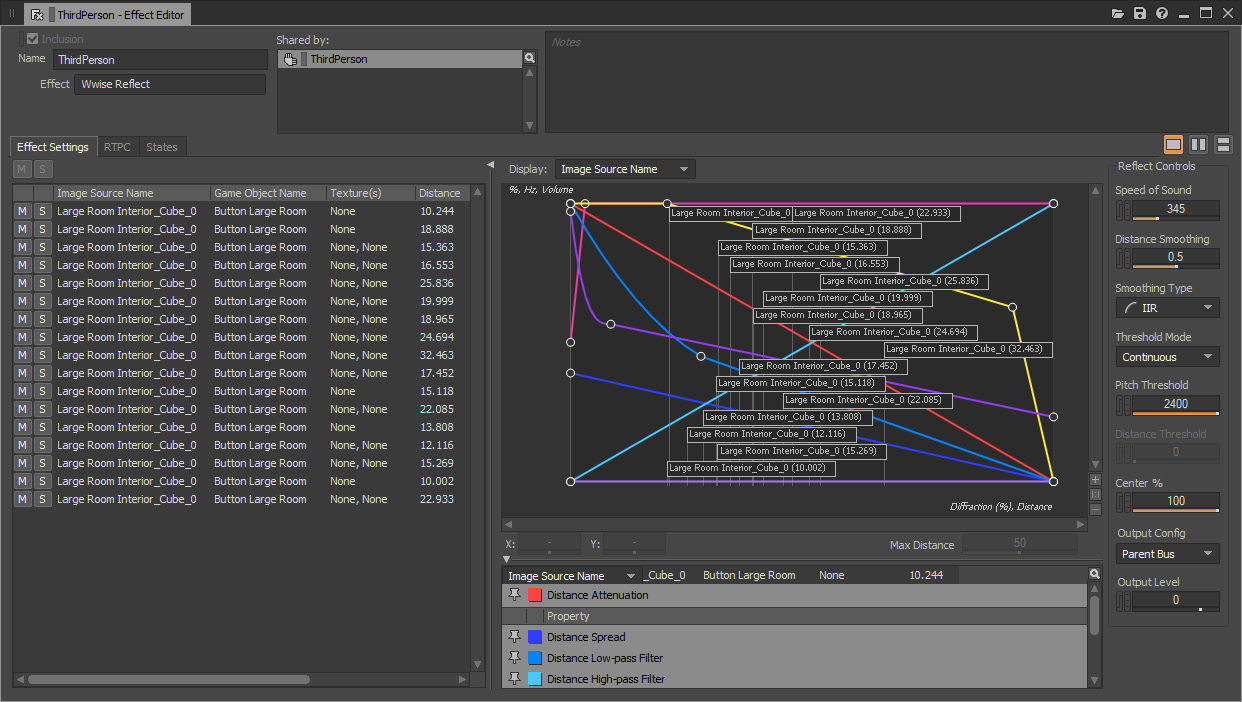Viewport: 1242px width, 702px height.
Task: Click the search icon above the curve list
Action: click(1095, 575)
